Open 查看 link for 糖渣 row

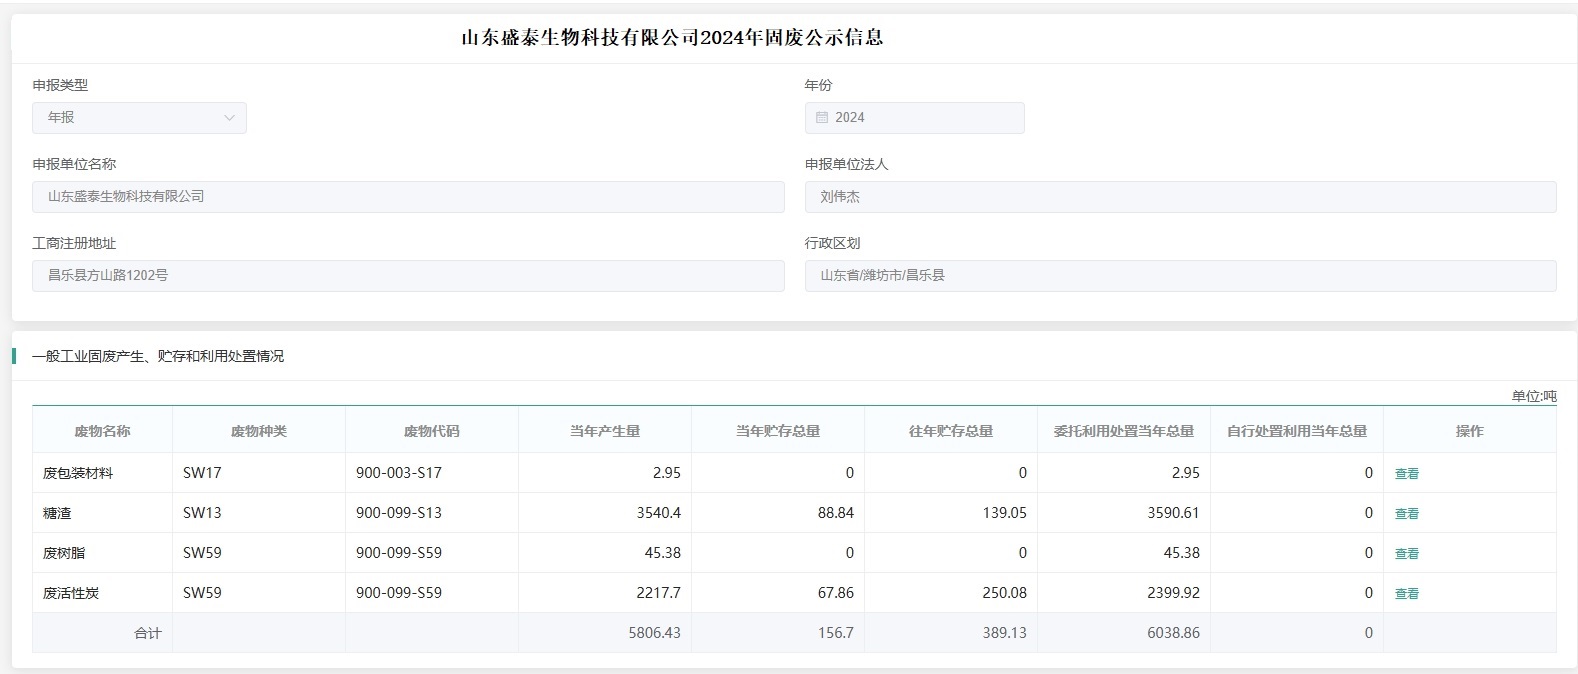tap(1406, 514)
